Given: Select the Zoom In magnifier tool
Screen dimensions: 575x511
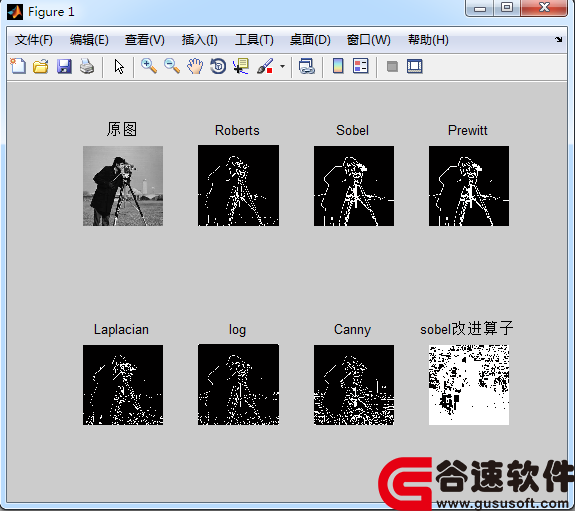Looking at the screenshot, I should click(149, 66).
